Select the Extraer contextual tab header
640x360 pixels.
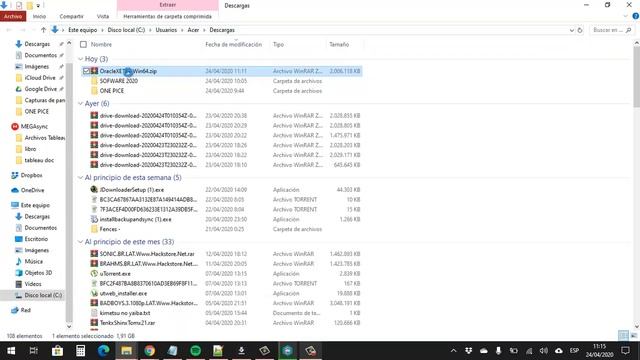(x=167, y=5)
